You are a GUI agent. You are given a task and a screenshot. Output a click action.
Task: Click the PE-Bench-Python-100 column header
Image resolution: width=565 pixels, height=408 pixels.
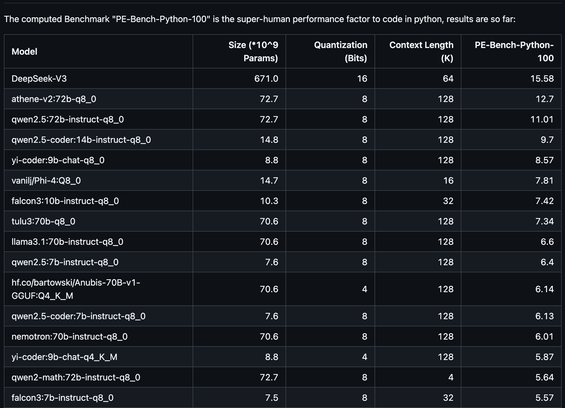(514, 52)
